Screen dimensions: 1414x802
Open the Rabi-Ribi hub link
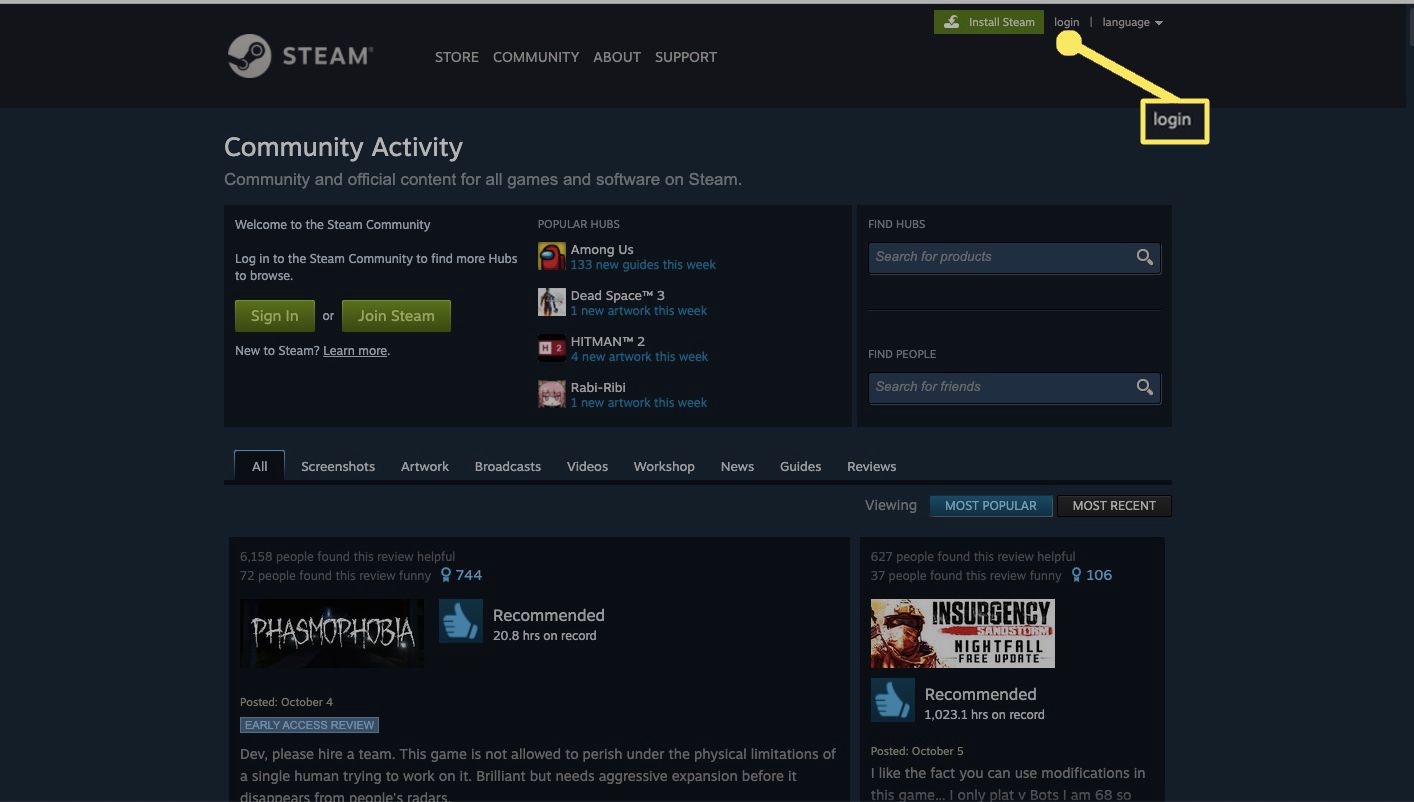click(598, 387)
